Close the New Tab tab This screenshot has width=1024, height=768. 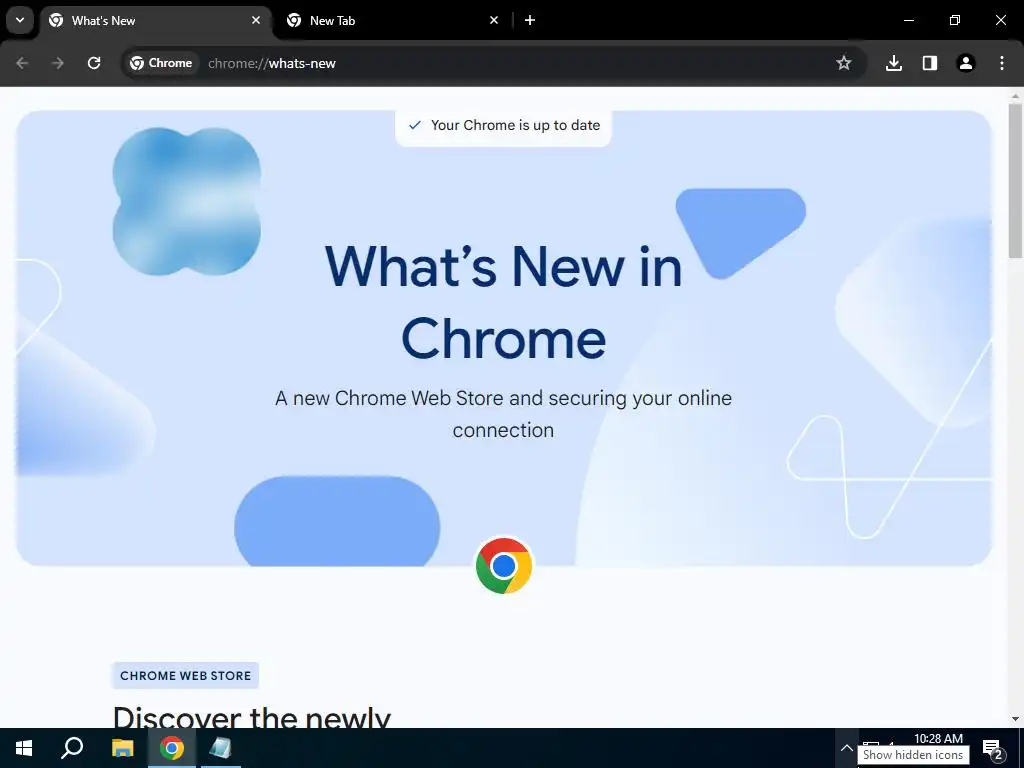pyautogui.click(x=494, y=20)
